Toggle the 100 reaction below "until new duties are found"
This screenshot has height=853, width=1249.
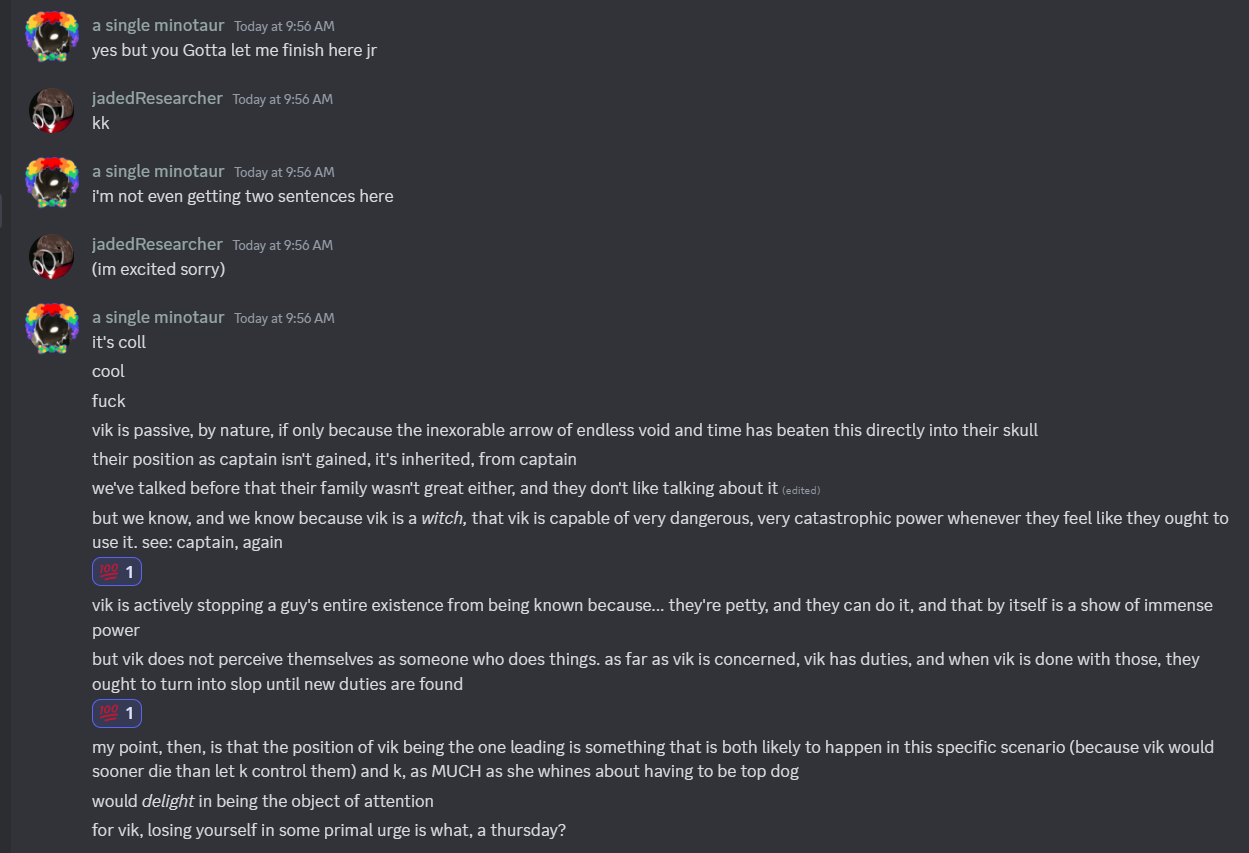(107, 713)
